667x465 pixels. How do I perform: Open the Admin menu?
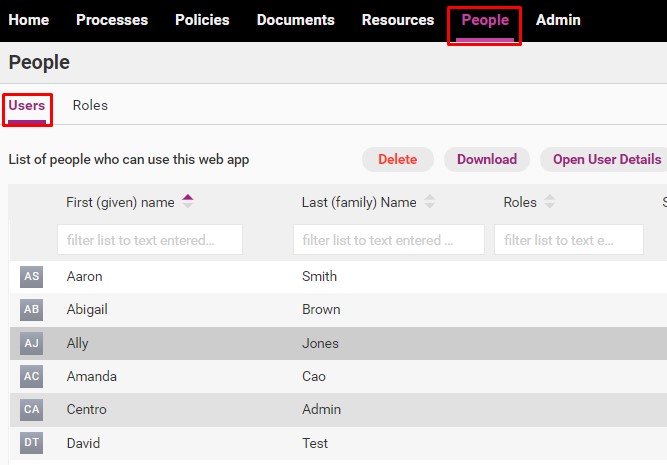click(x=558, y=20)
